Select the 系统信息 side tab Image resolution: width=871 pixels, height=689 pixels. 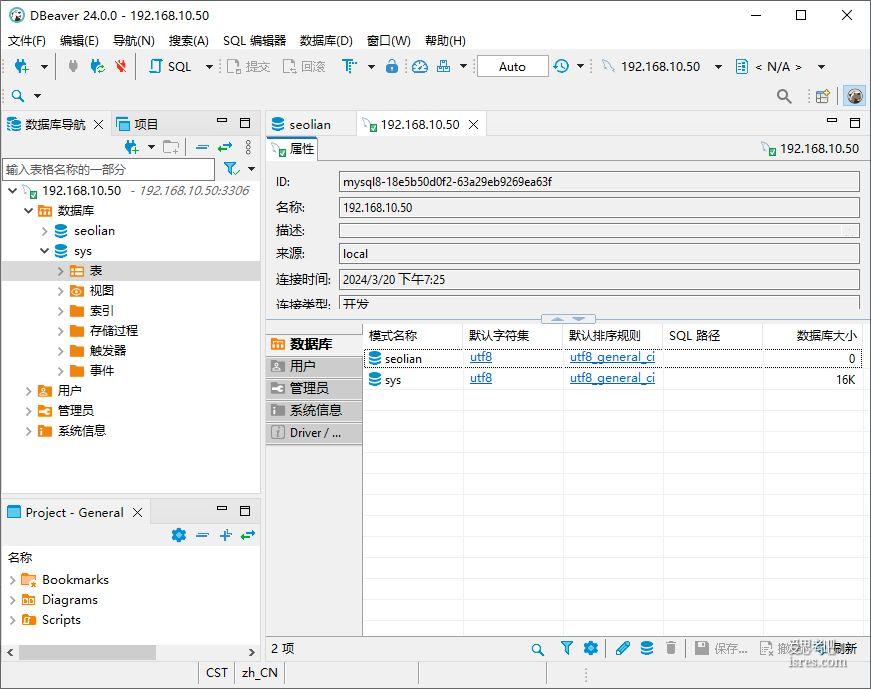(314, 411)
